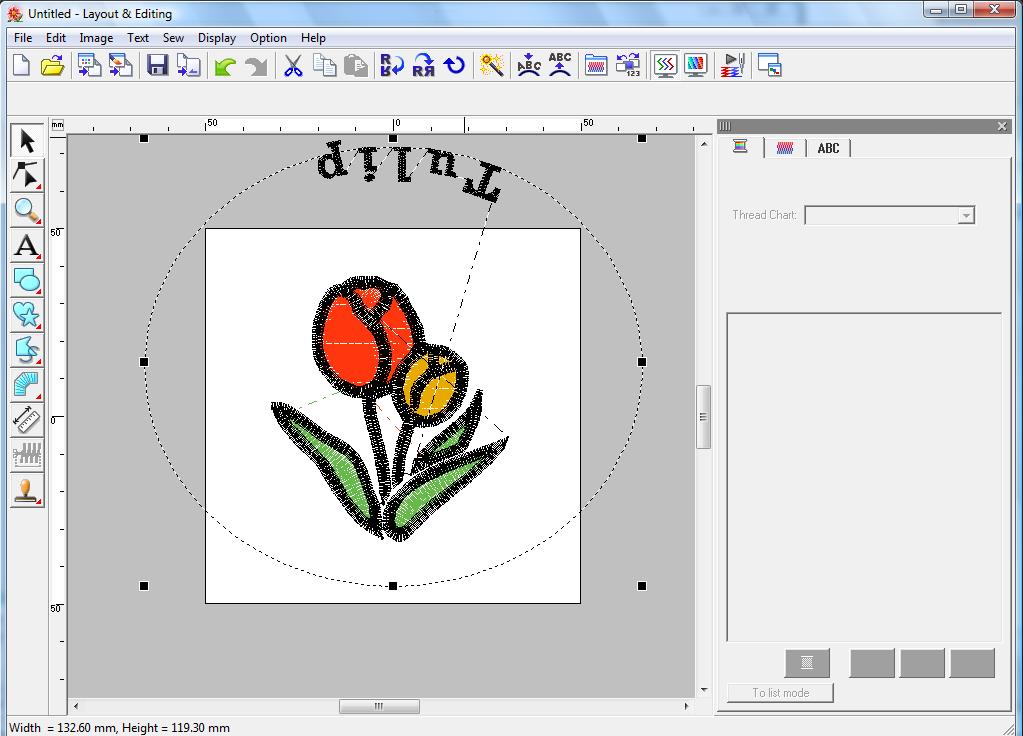Cut the selection with the scissors icon
The image size is (1023, 736).
coord(293,65)
